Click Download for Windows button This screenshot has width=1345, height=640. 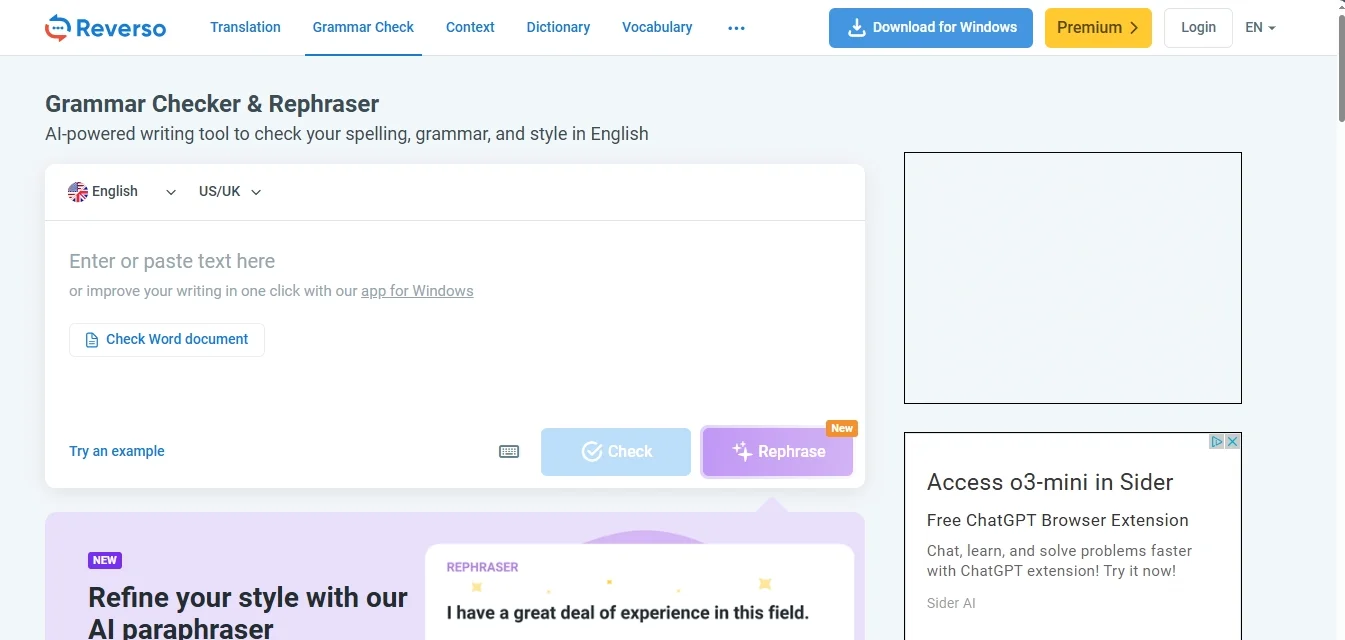(931, 28)
